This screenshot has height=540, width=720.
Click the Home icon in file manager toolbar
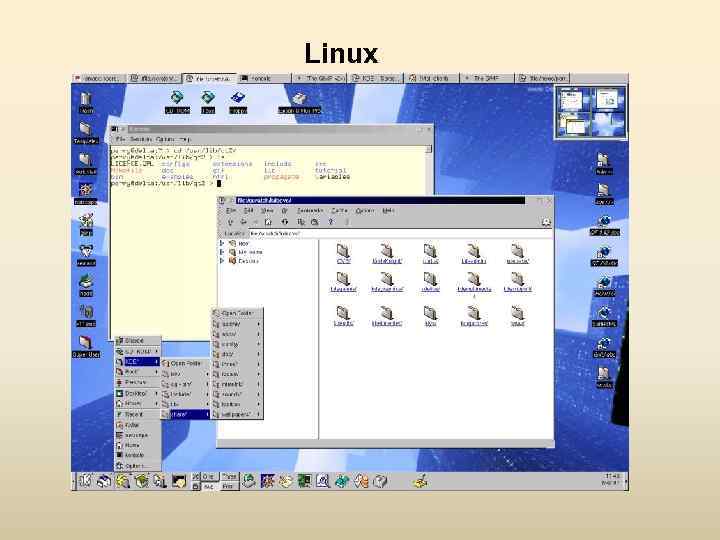click(268, 222)
